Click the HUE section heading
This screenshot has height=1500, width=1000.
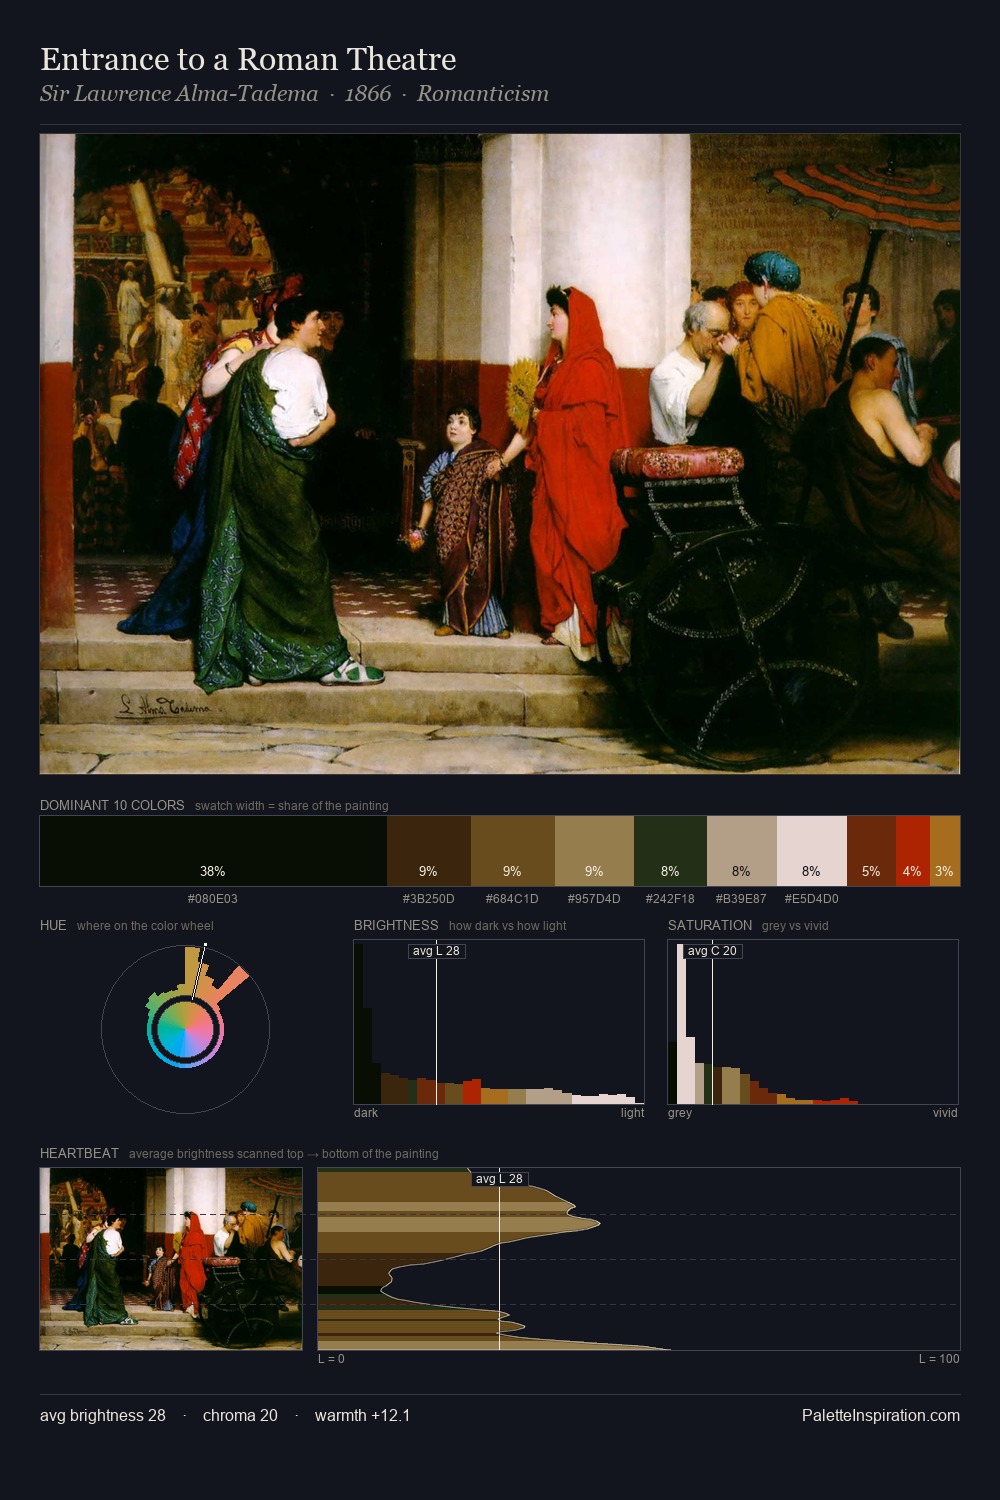click(x=53, y=925)
